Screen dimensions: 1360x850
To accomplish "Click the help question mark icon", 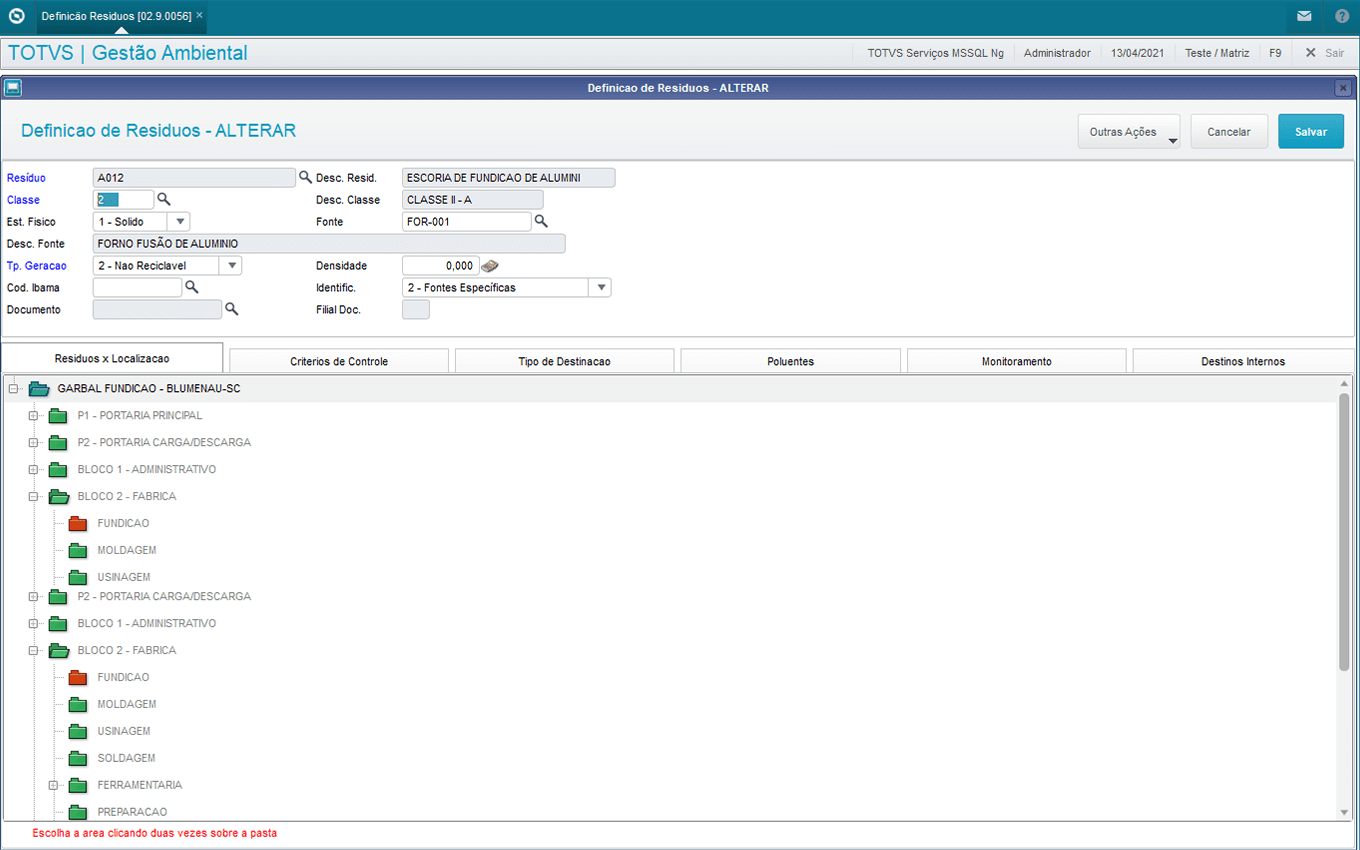I will coord(1342,16).
